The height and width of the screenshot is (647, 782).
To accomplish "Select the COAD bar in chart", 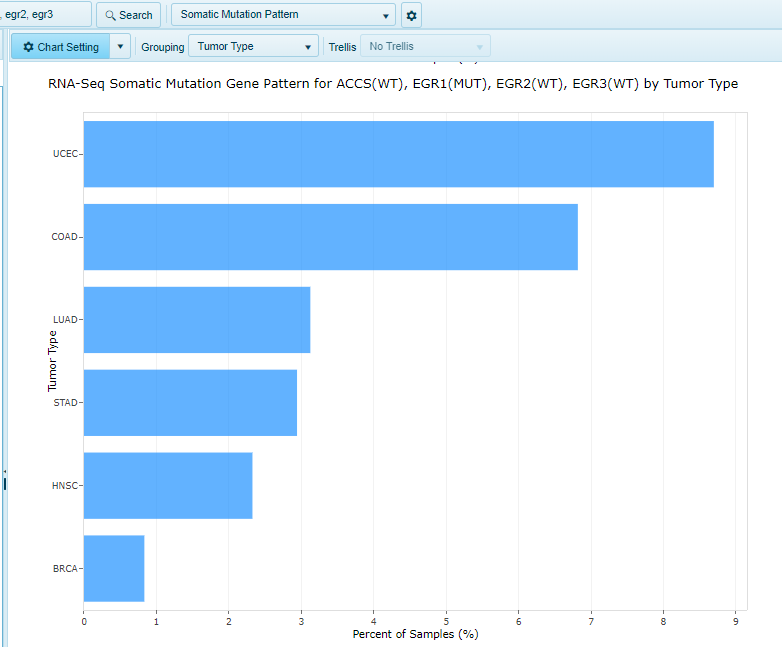I will pyautogui.click(x=330, y=237).
